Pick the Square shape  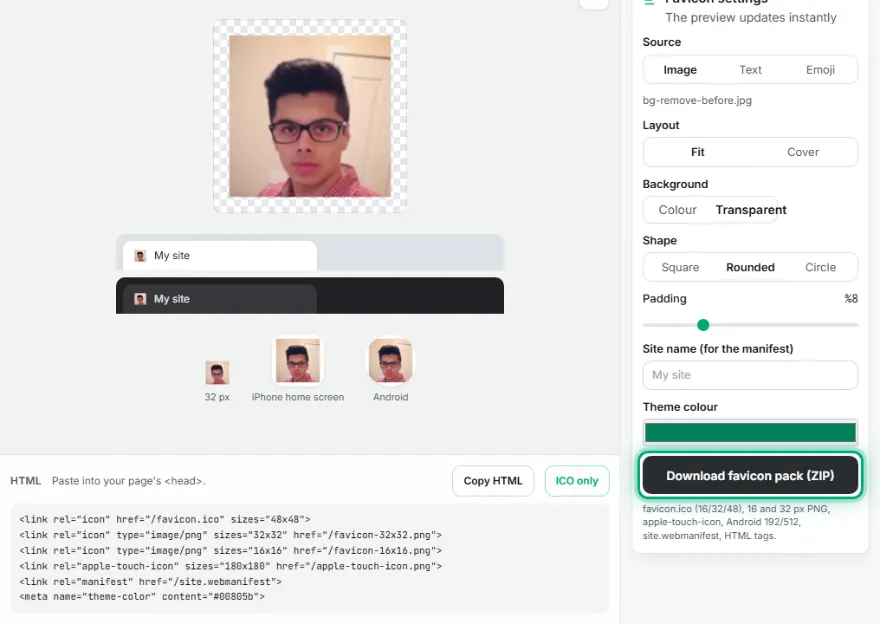(x=680, y=267)
